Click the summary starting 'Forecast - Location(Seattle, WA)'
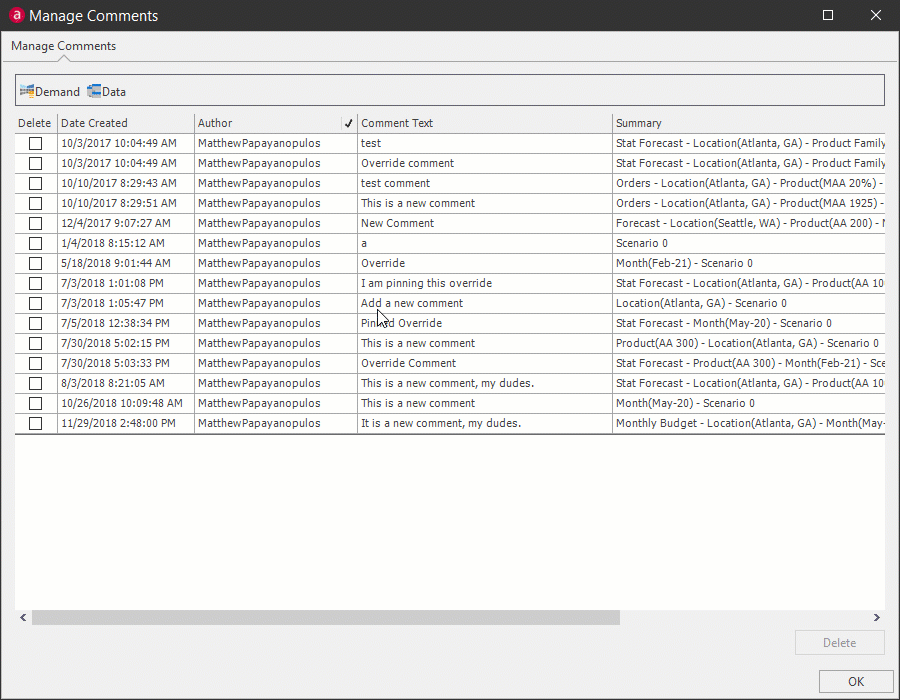The height and width of the screenshot is (700, 900). tap(748, 223)
